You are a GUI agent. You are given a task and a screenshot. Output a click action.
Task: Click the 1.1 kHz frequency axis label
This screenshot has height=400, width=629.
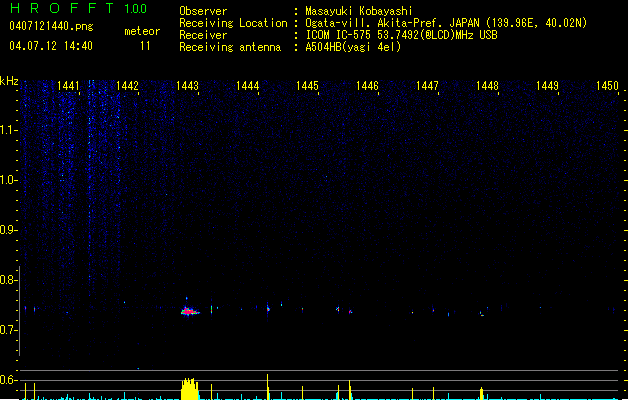(x=9, y=130)
